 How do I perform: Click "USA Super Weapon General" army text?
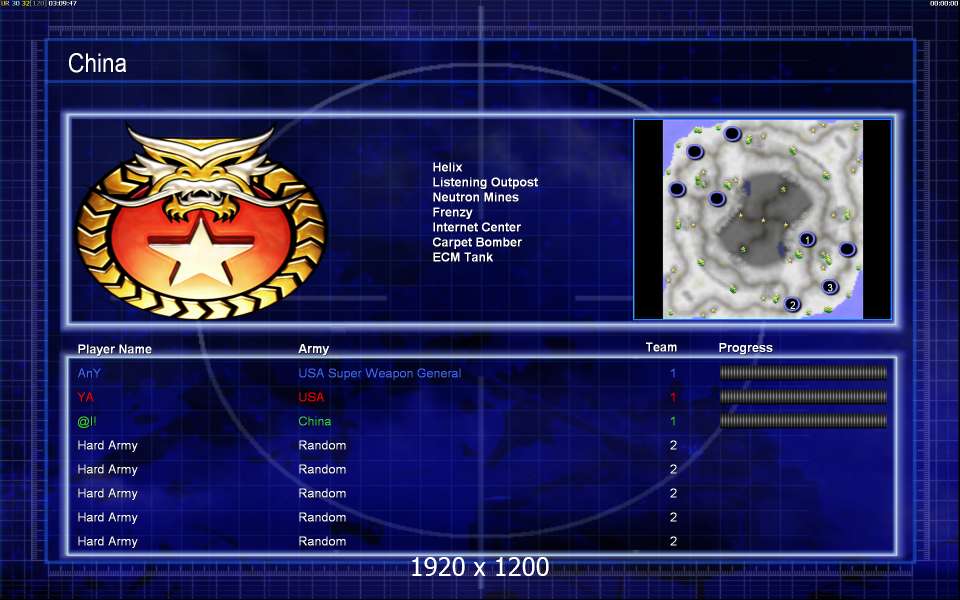pos(380,373)
